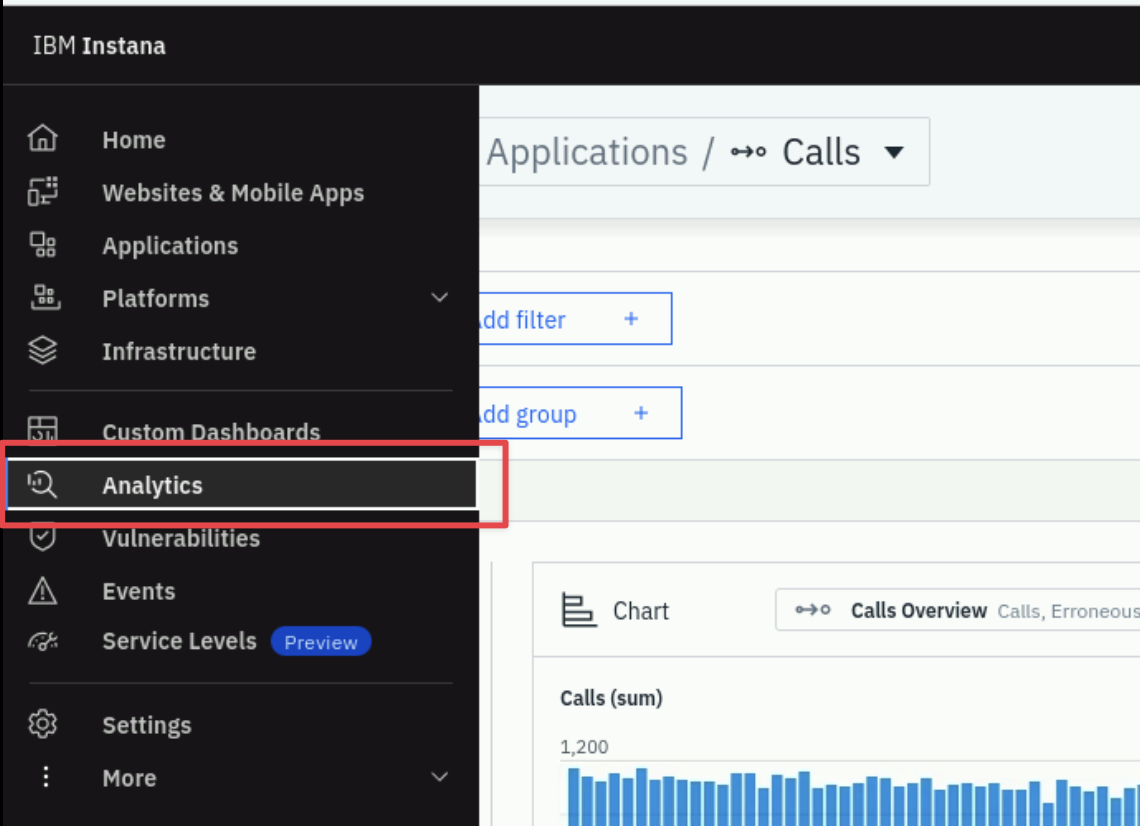This screenshot has width=1140, height=826.
Task: Click the Calls (sum) chart title
Action: pyautogui.click(x=611, y=698)
